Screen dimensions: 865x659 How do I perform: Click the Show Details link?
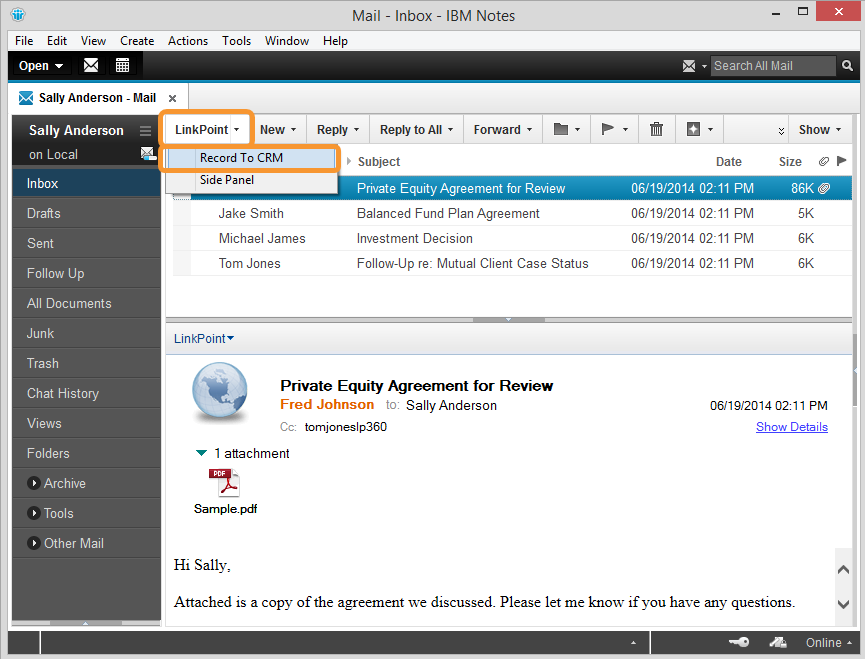point(792,427)
